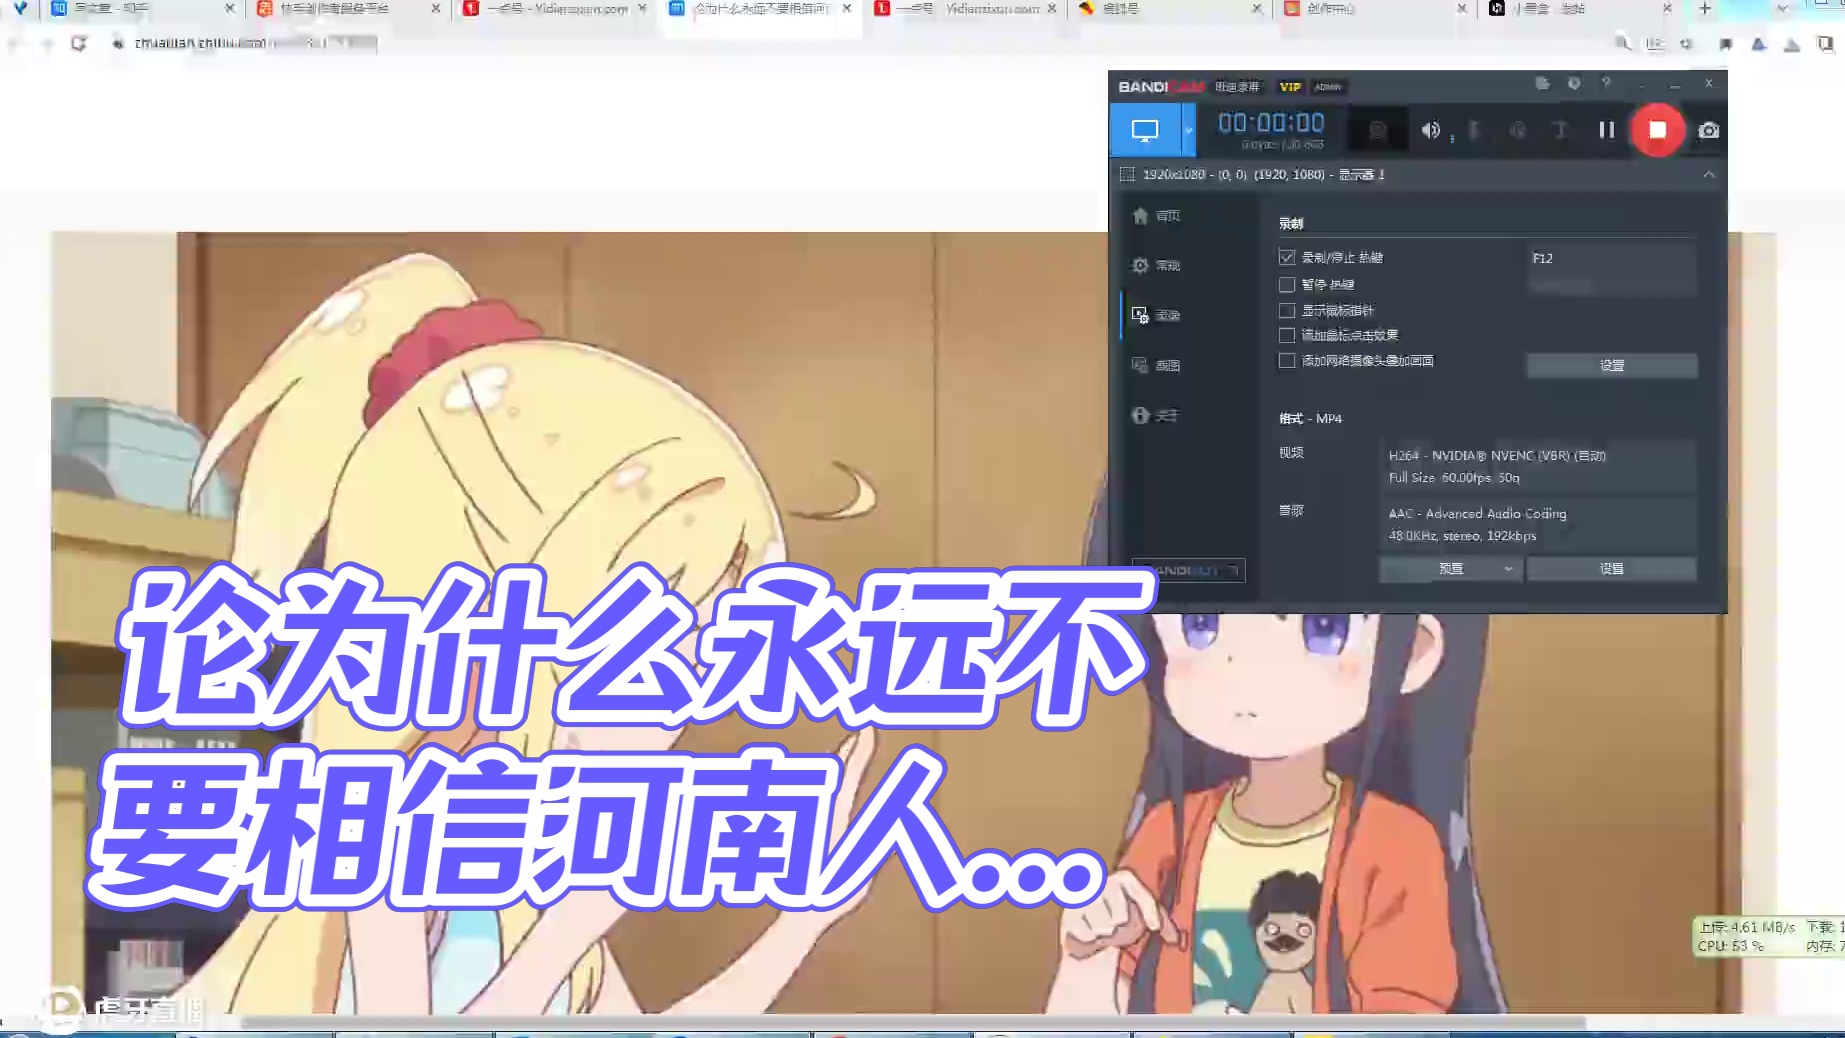Open the Bandicam help question mark
Screen dimensions: 1845x1038
1606,84
